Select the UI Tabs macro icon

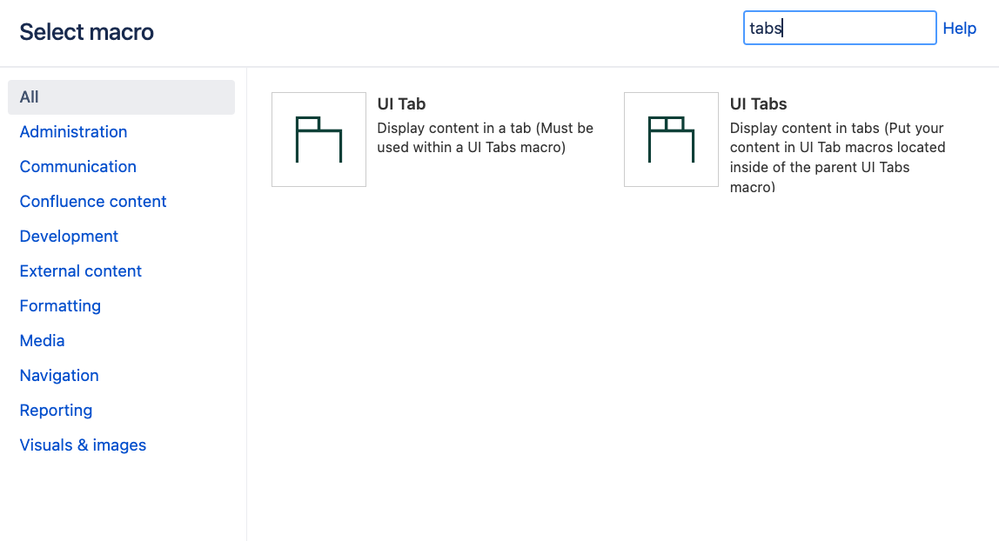[671, 140]
